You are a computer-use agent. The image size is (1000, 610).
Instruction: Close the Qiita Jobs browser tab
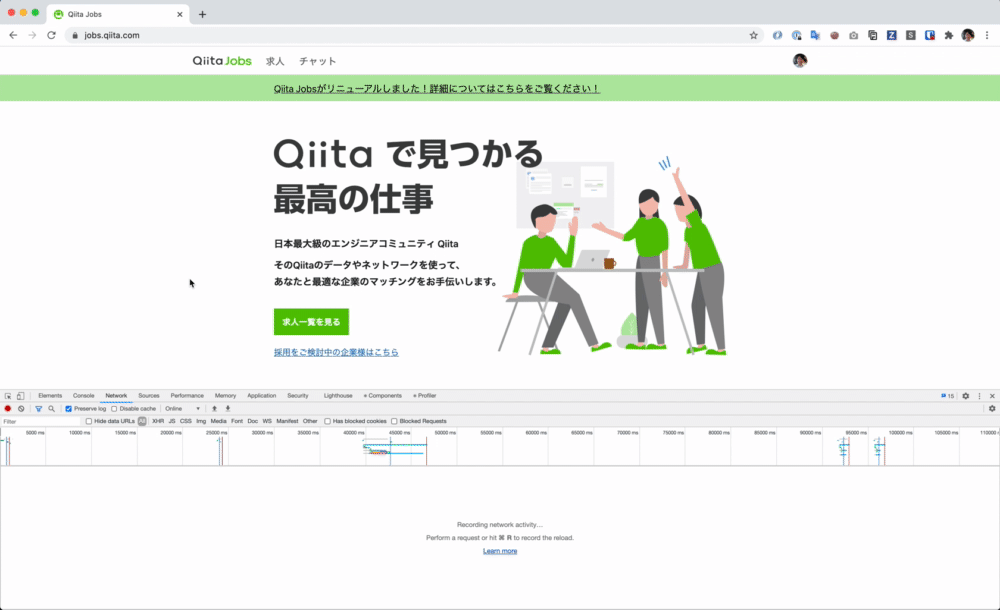[179, 14]
